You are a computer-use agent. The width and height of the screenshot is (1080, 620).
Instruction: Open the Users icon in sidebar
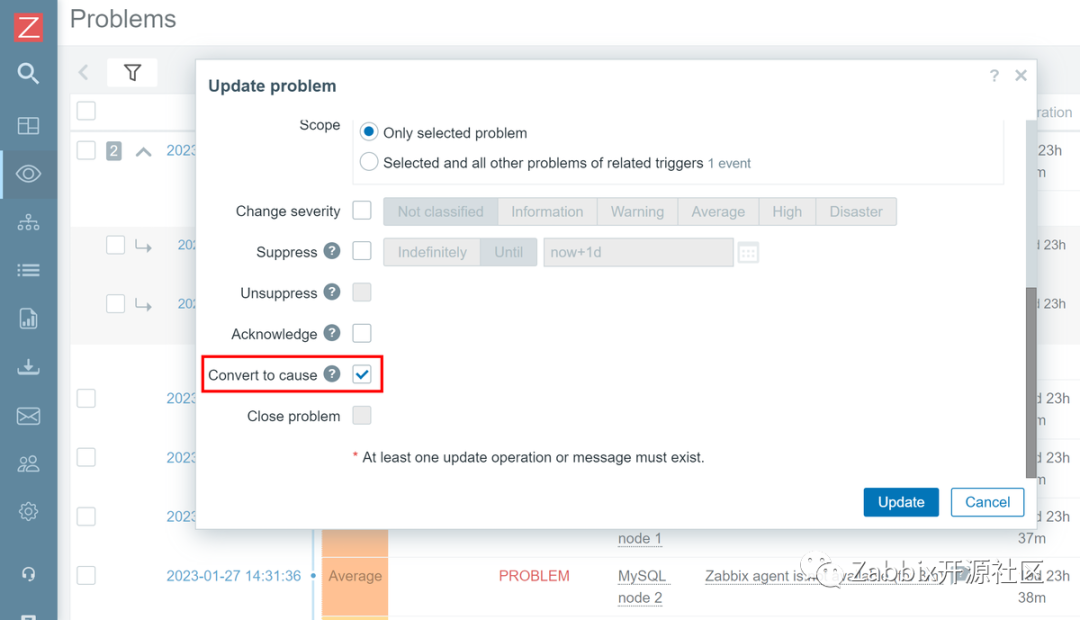coord(28,463)
